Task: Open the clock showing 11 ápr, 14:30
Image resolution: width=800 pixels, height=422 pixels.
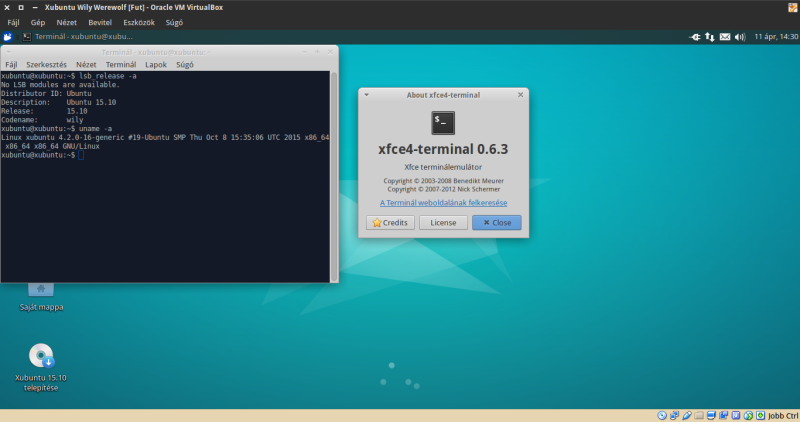Action: [x=776, y=37]
